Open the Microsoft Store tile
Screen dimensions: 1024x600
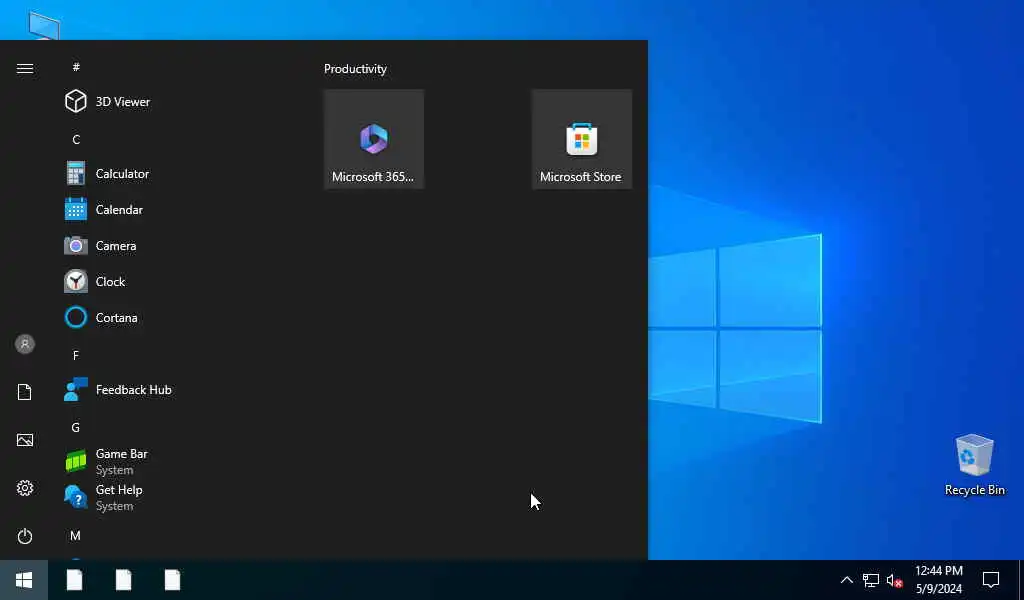pos(581,139)
